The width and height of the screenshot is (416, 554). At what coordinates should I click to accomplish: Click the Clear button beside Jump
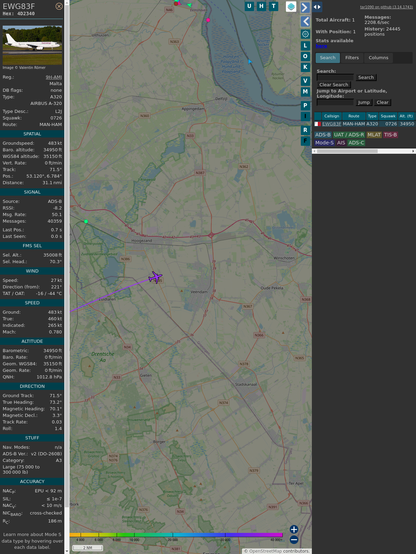click(x=382, y=102)
